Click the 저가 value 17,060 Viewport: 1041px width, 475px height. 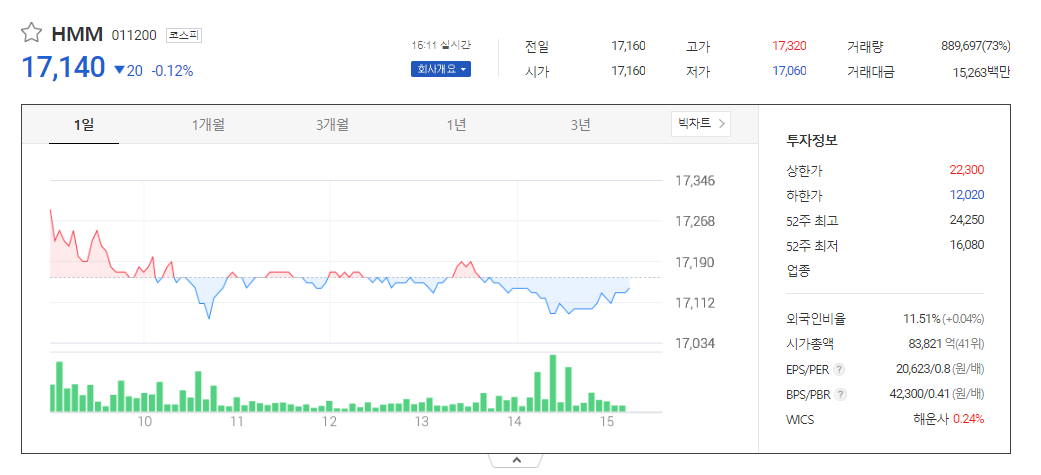789,70
